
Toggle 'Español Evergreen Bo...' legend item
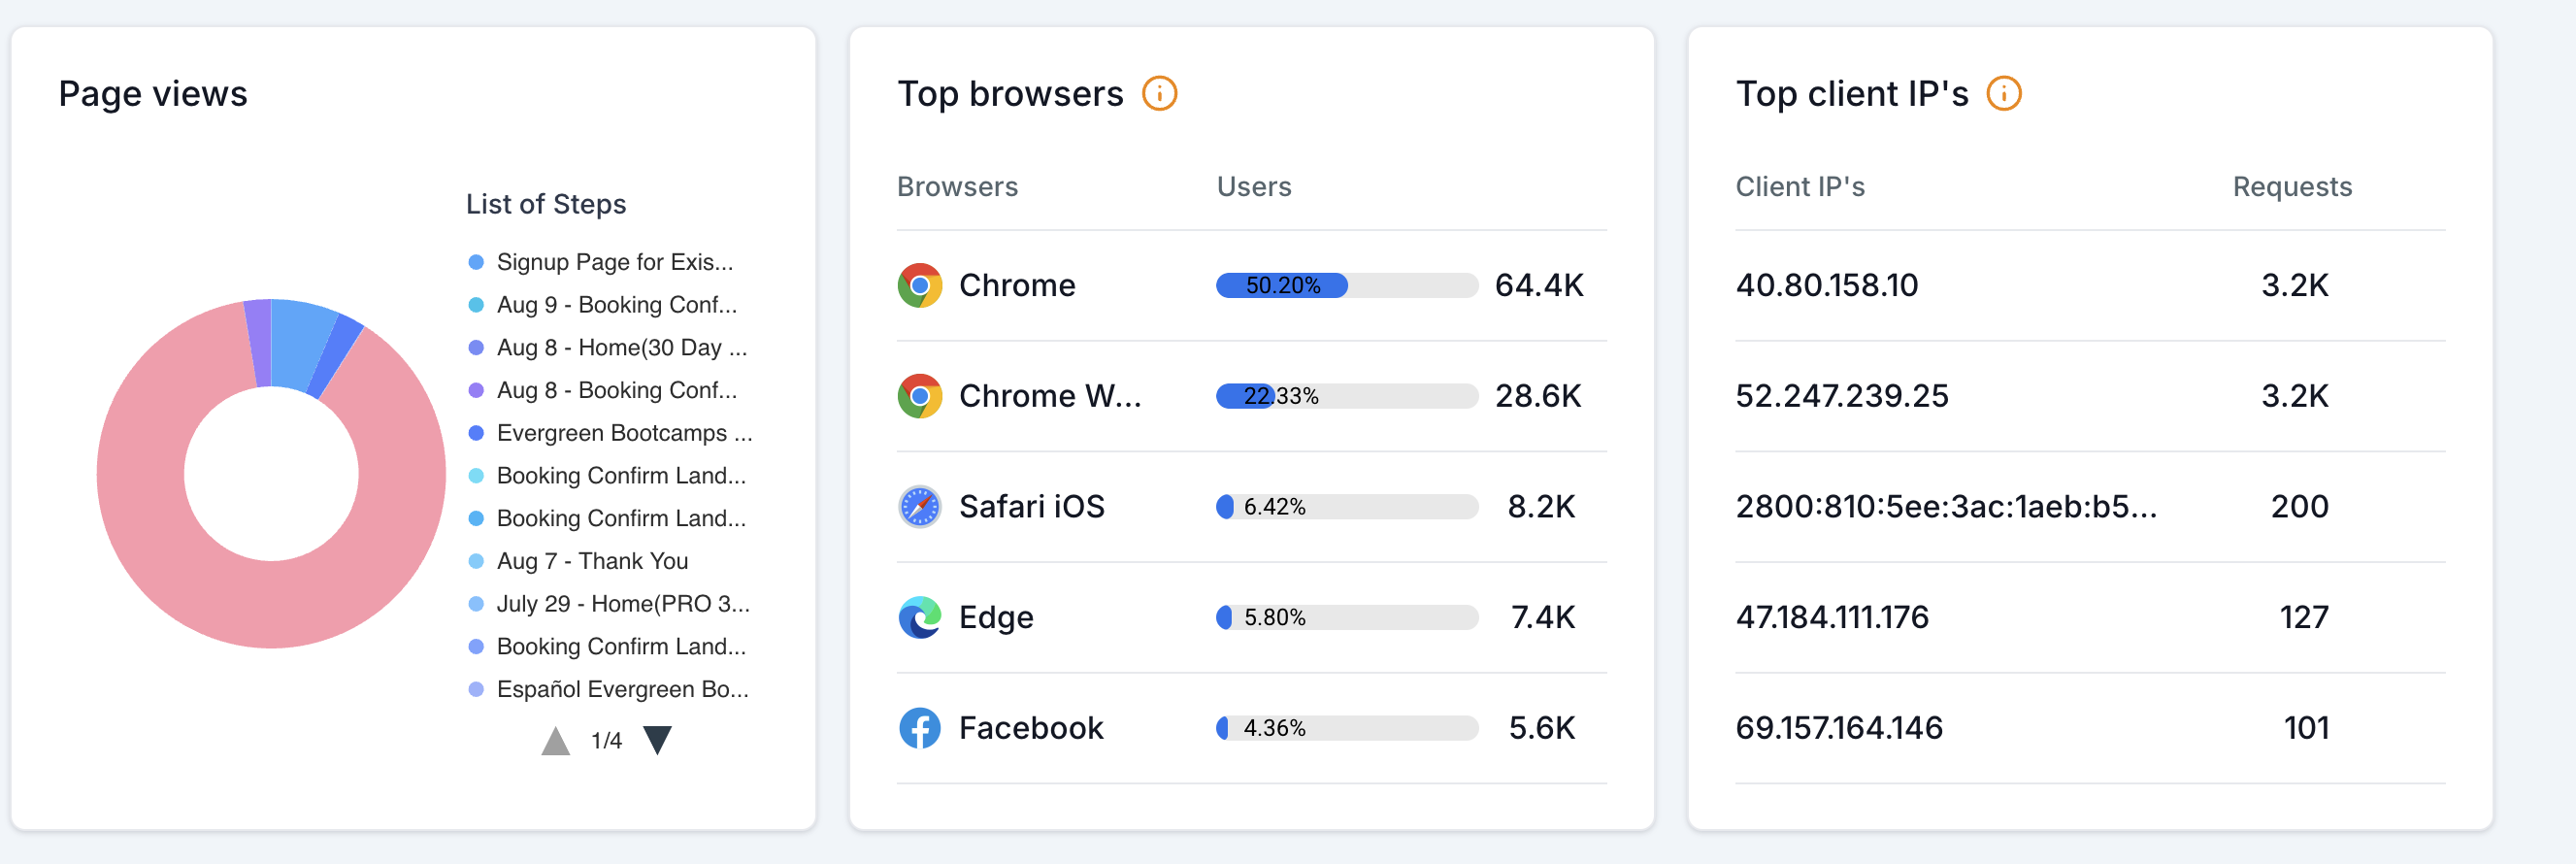click(621, 689)
